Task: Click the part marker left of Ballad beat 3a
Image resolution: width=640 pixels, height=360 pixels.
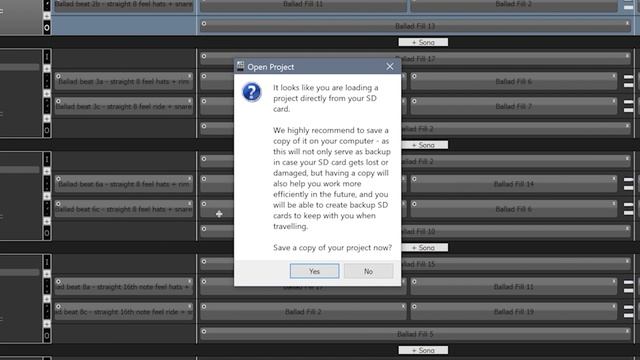Action: pyautogui.click(x=47, y=81)
